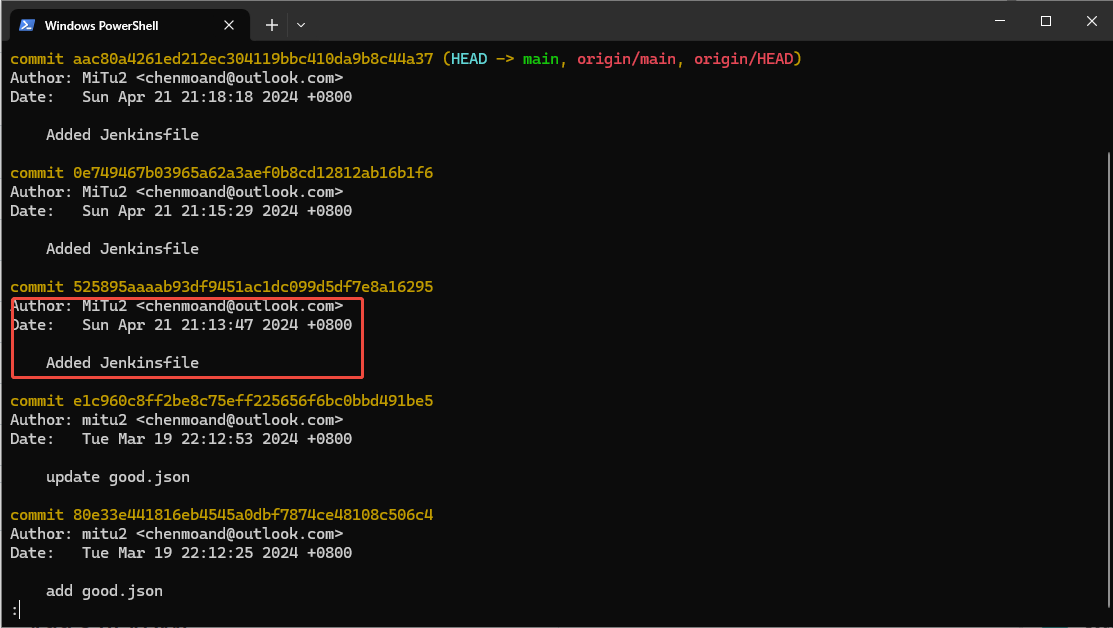Select the Windows PowerShell tab

(110, 25)
